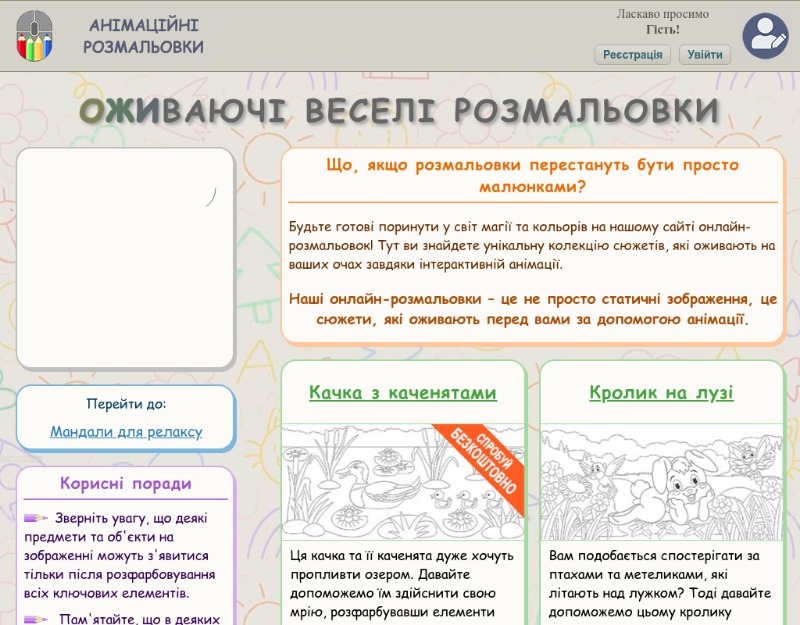The image size is (800, 625).
Task: Click the Перейти до: label
Action: pyautogui.click(x=126, y=404)
